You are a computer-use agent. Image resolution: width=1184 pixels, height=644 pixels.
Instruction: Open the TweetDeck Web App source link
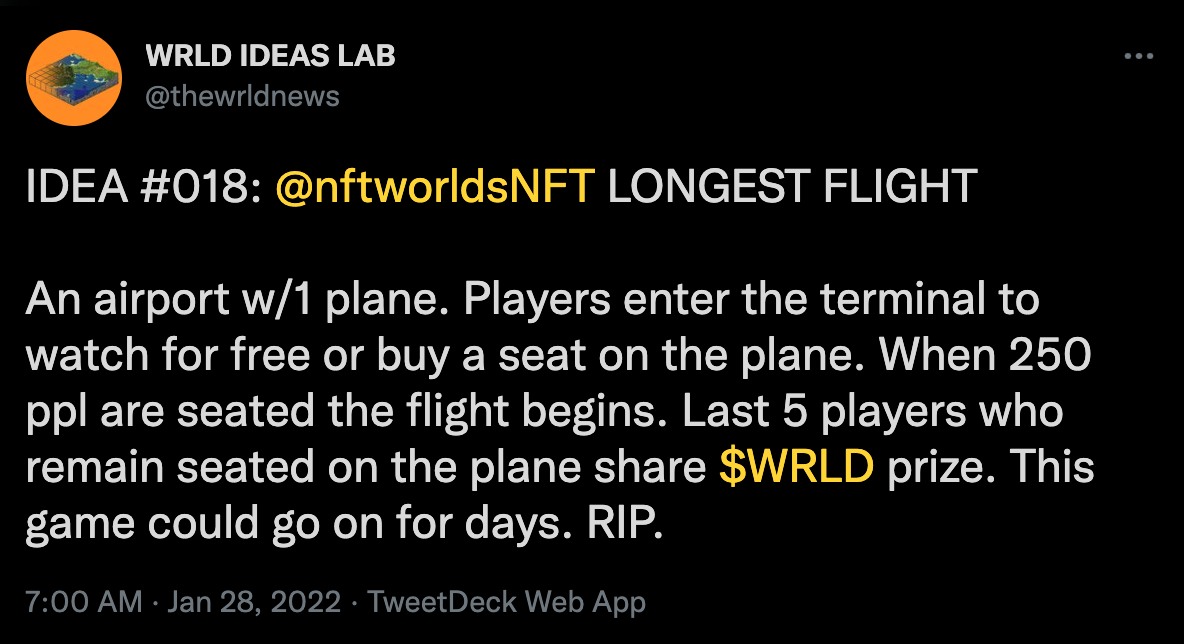(507, 602)
